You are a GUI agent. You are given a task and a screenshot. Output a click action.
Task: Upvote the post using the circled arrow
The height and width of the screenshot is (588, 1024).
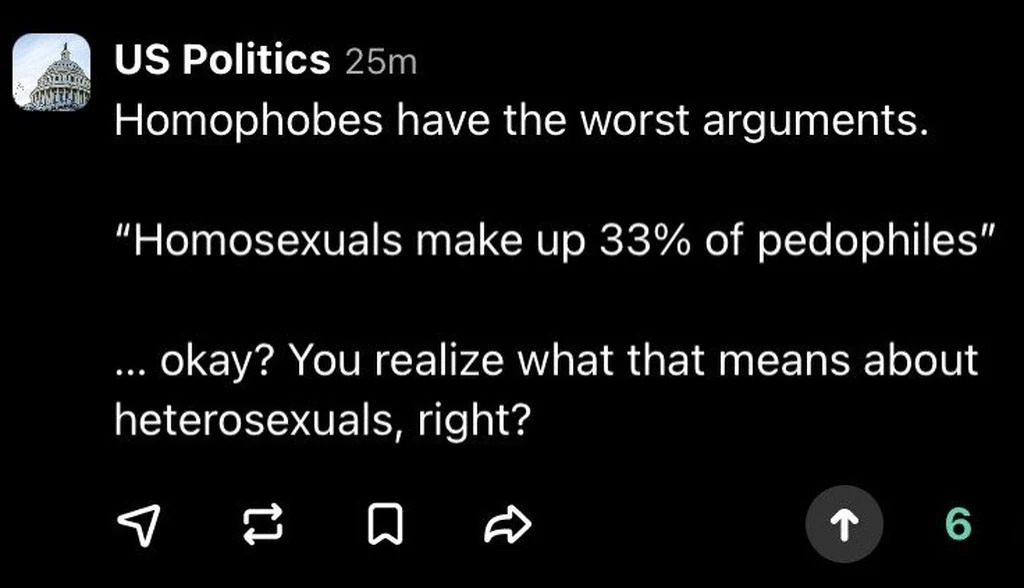click(843, 523)
